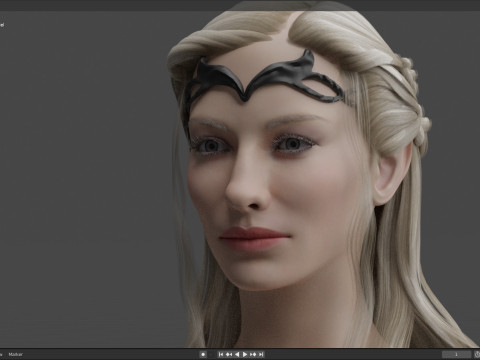Open the Marker menu in the timeline
480x360 pixels.
[15, 354]
